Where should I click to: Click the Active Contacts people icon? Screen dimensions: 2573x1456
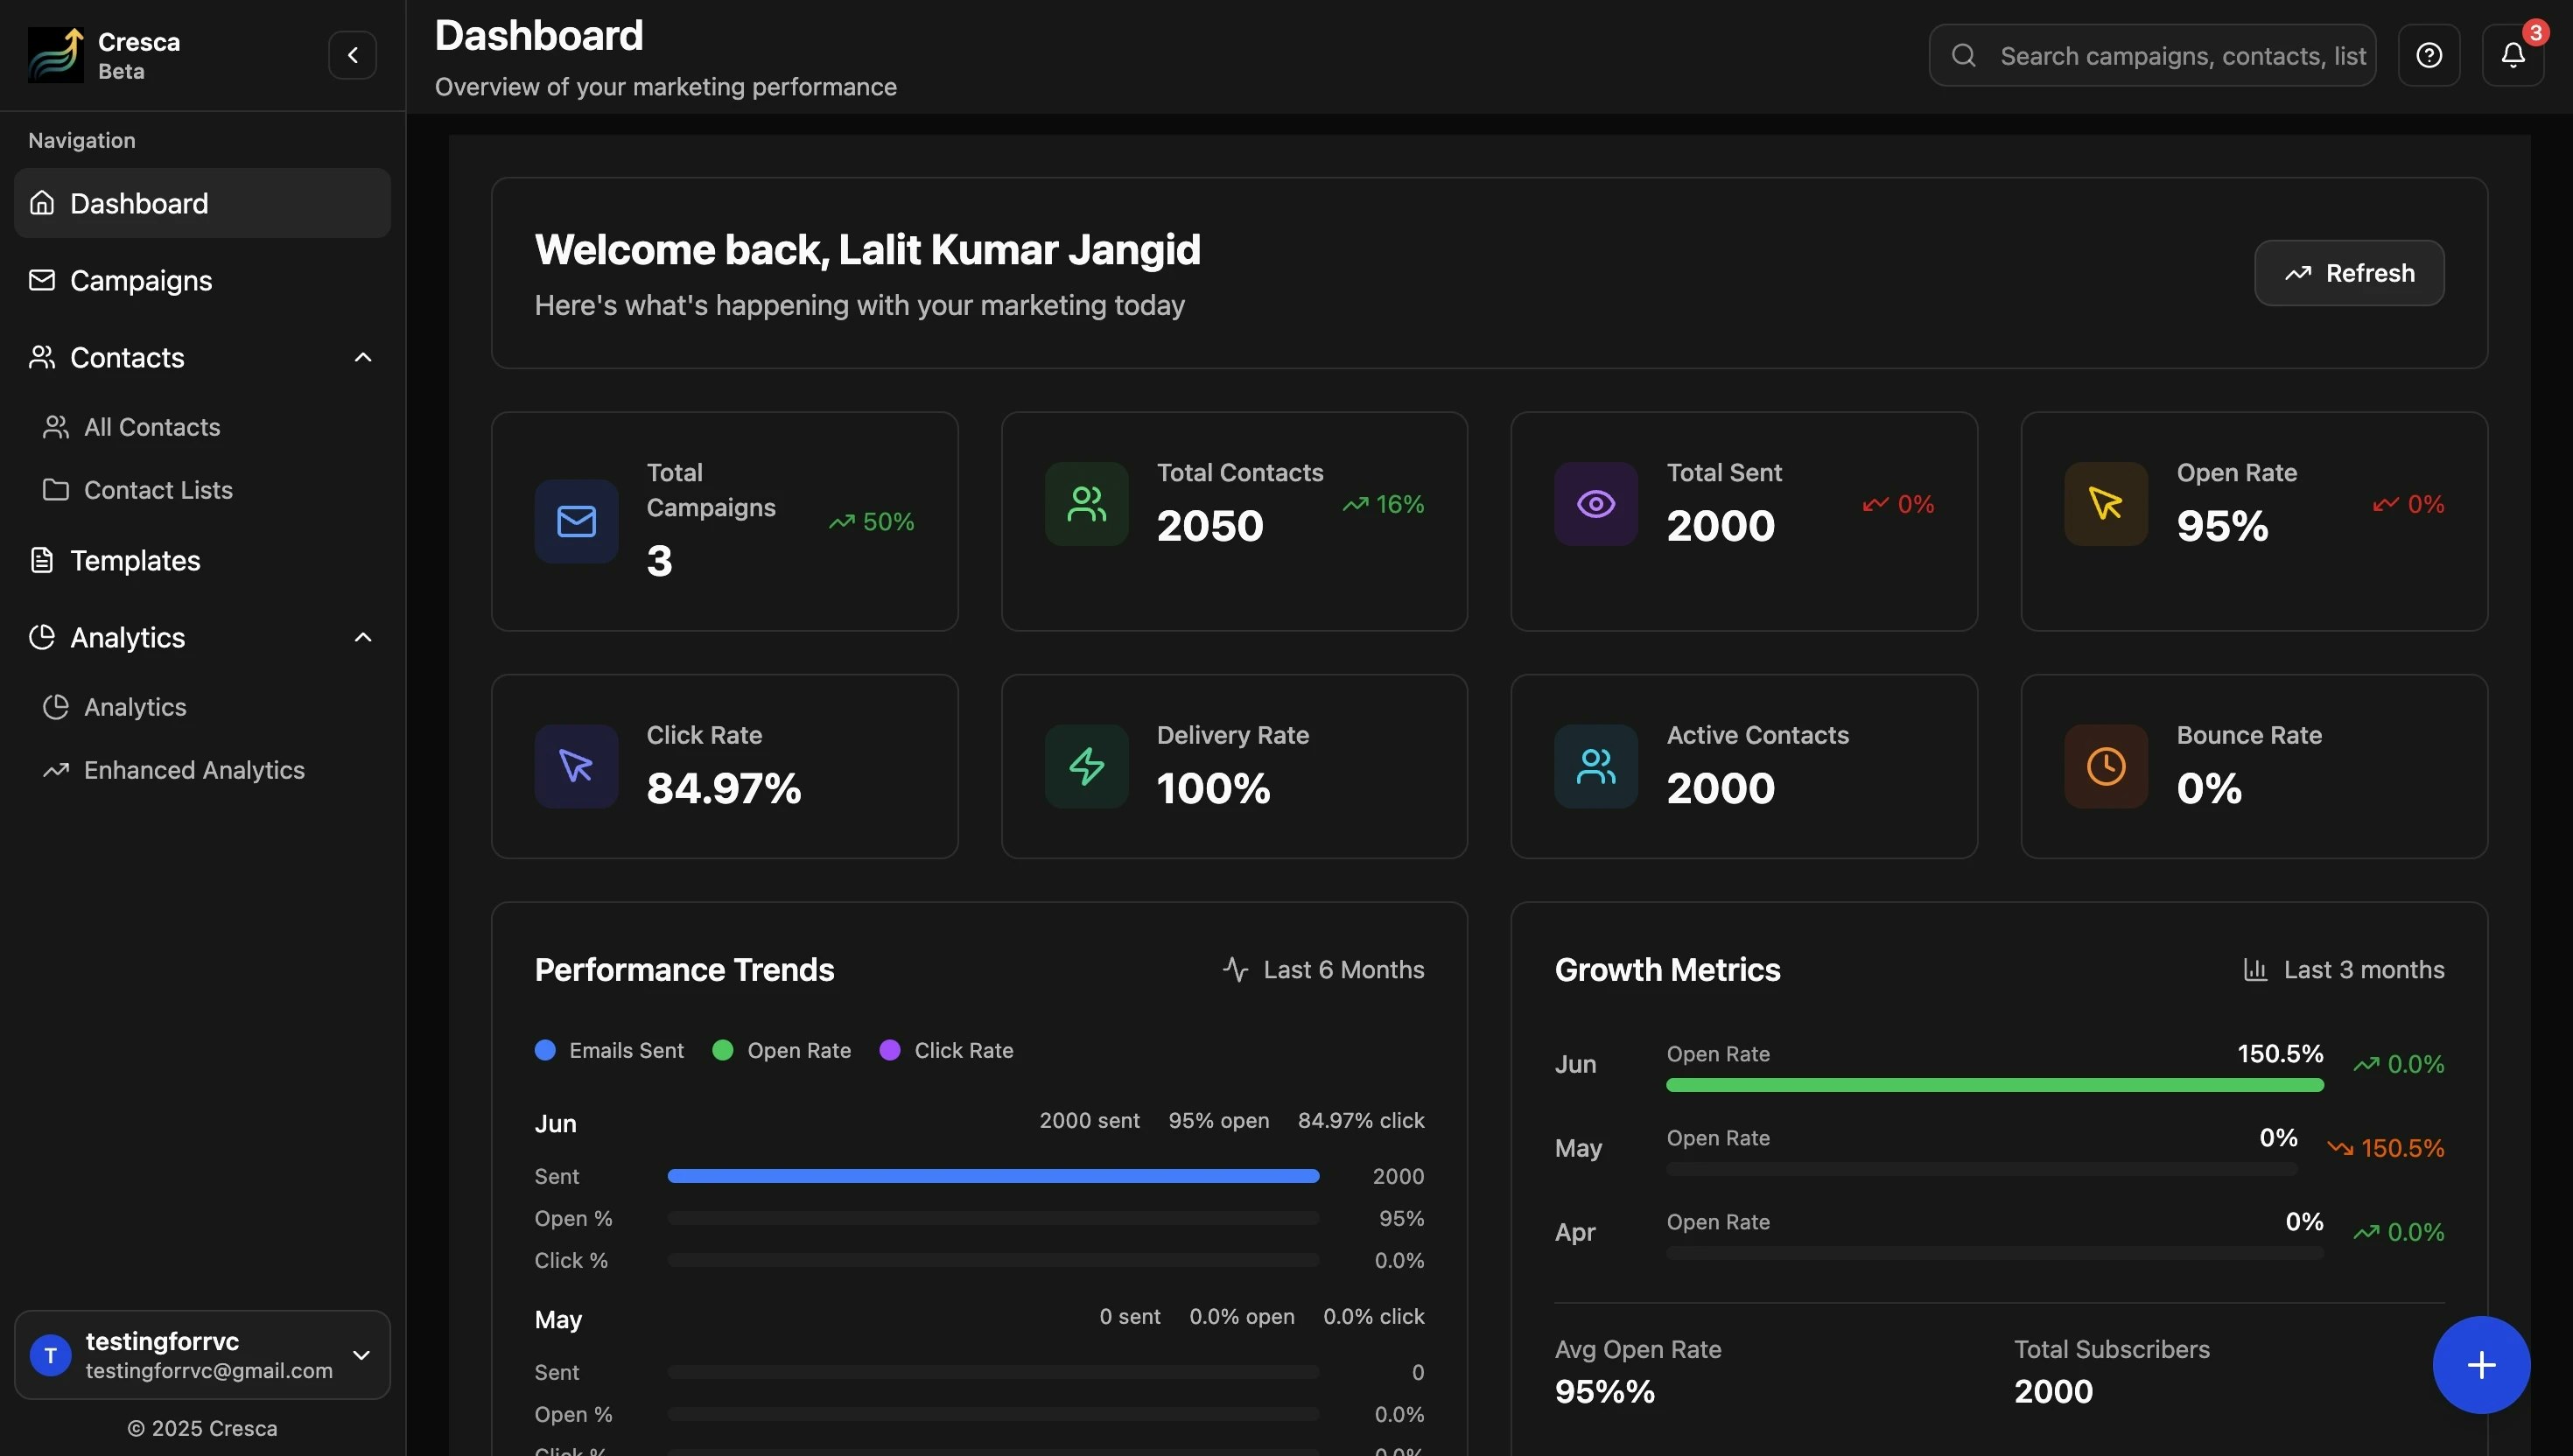1596,766
